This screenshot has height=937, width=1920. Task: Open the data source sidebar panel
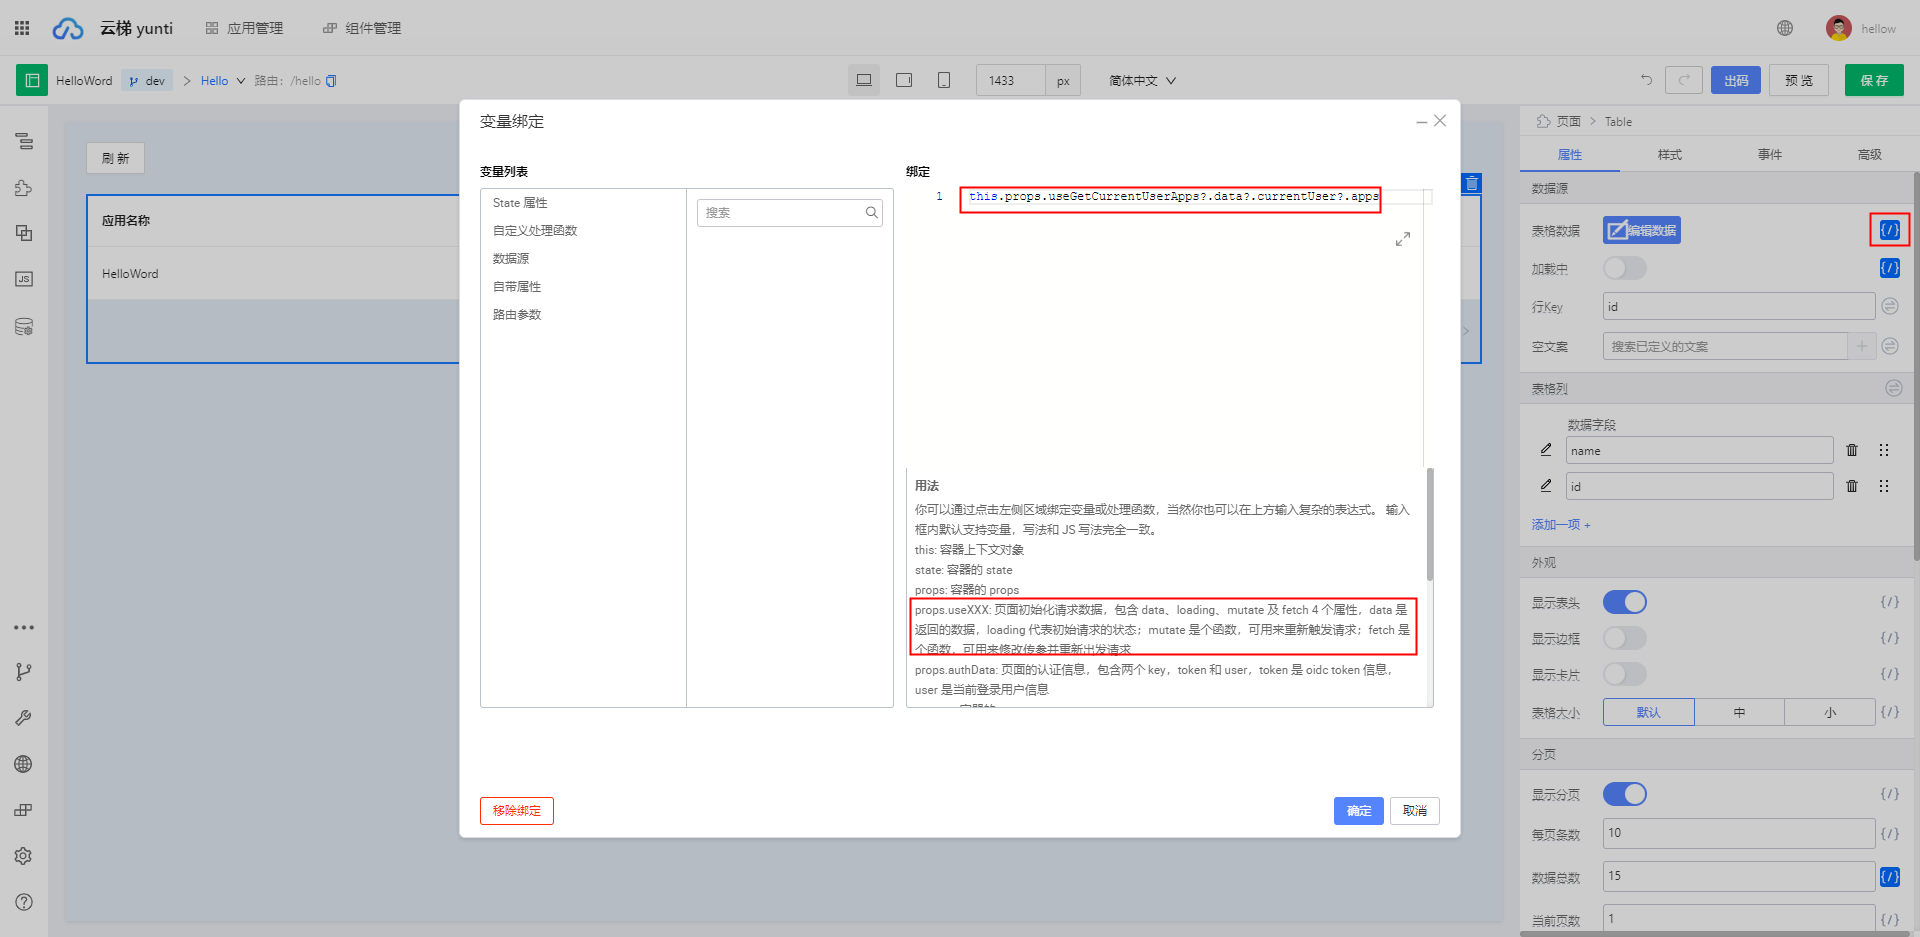click(x=24, y=326)
